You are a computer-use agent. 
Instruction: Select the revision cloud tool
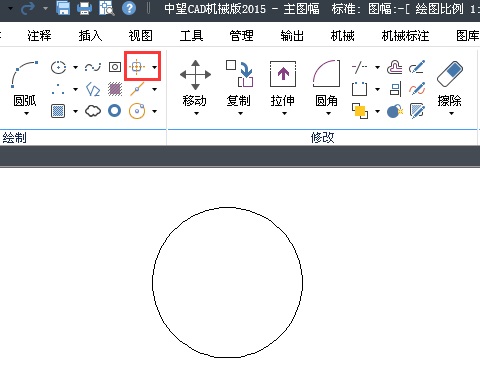[x=93, y=111]
